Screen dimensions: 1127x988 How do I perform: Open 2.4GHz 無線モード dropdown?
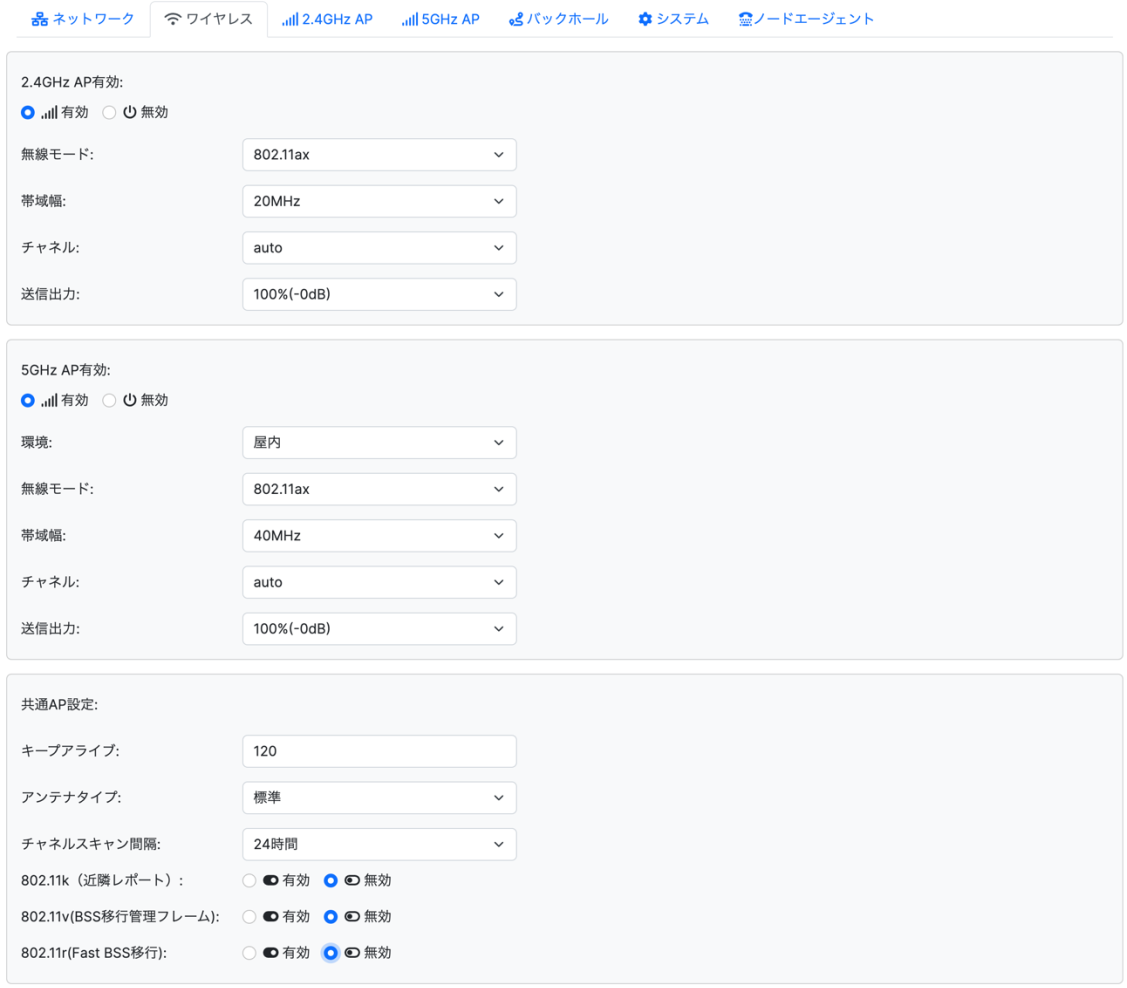[x=379, y=154]
